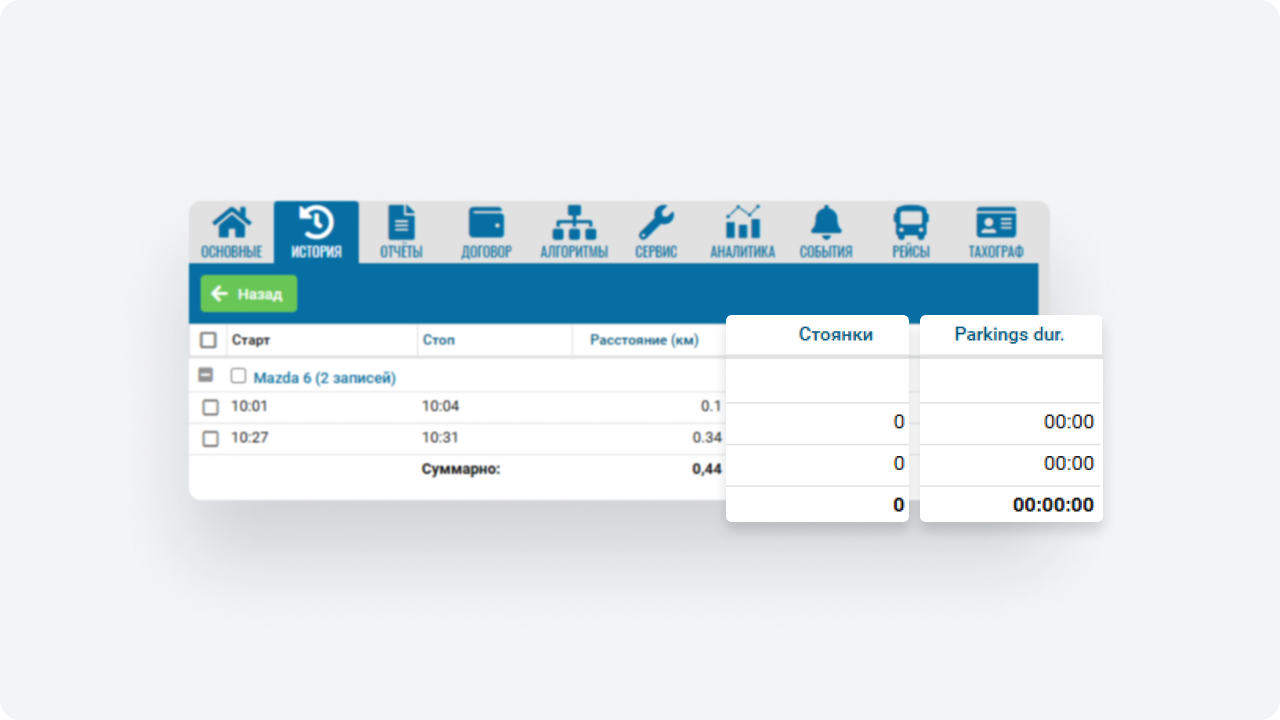Screen dimensions: 1280x720
Task: Open the Mazda 6 (2 записей) link
Action: [x=324, y=378]
